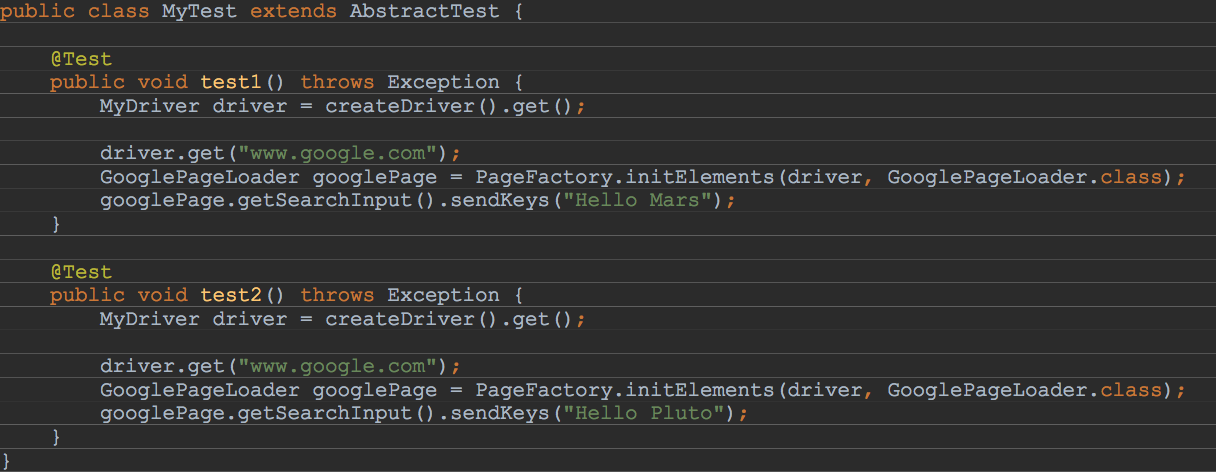1216x472 pixels.
Task: Click the throws keyword in test2 signature
Action: coord(337,295)
